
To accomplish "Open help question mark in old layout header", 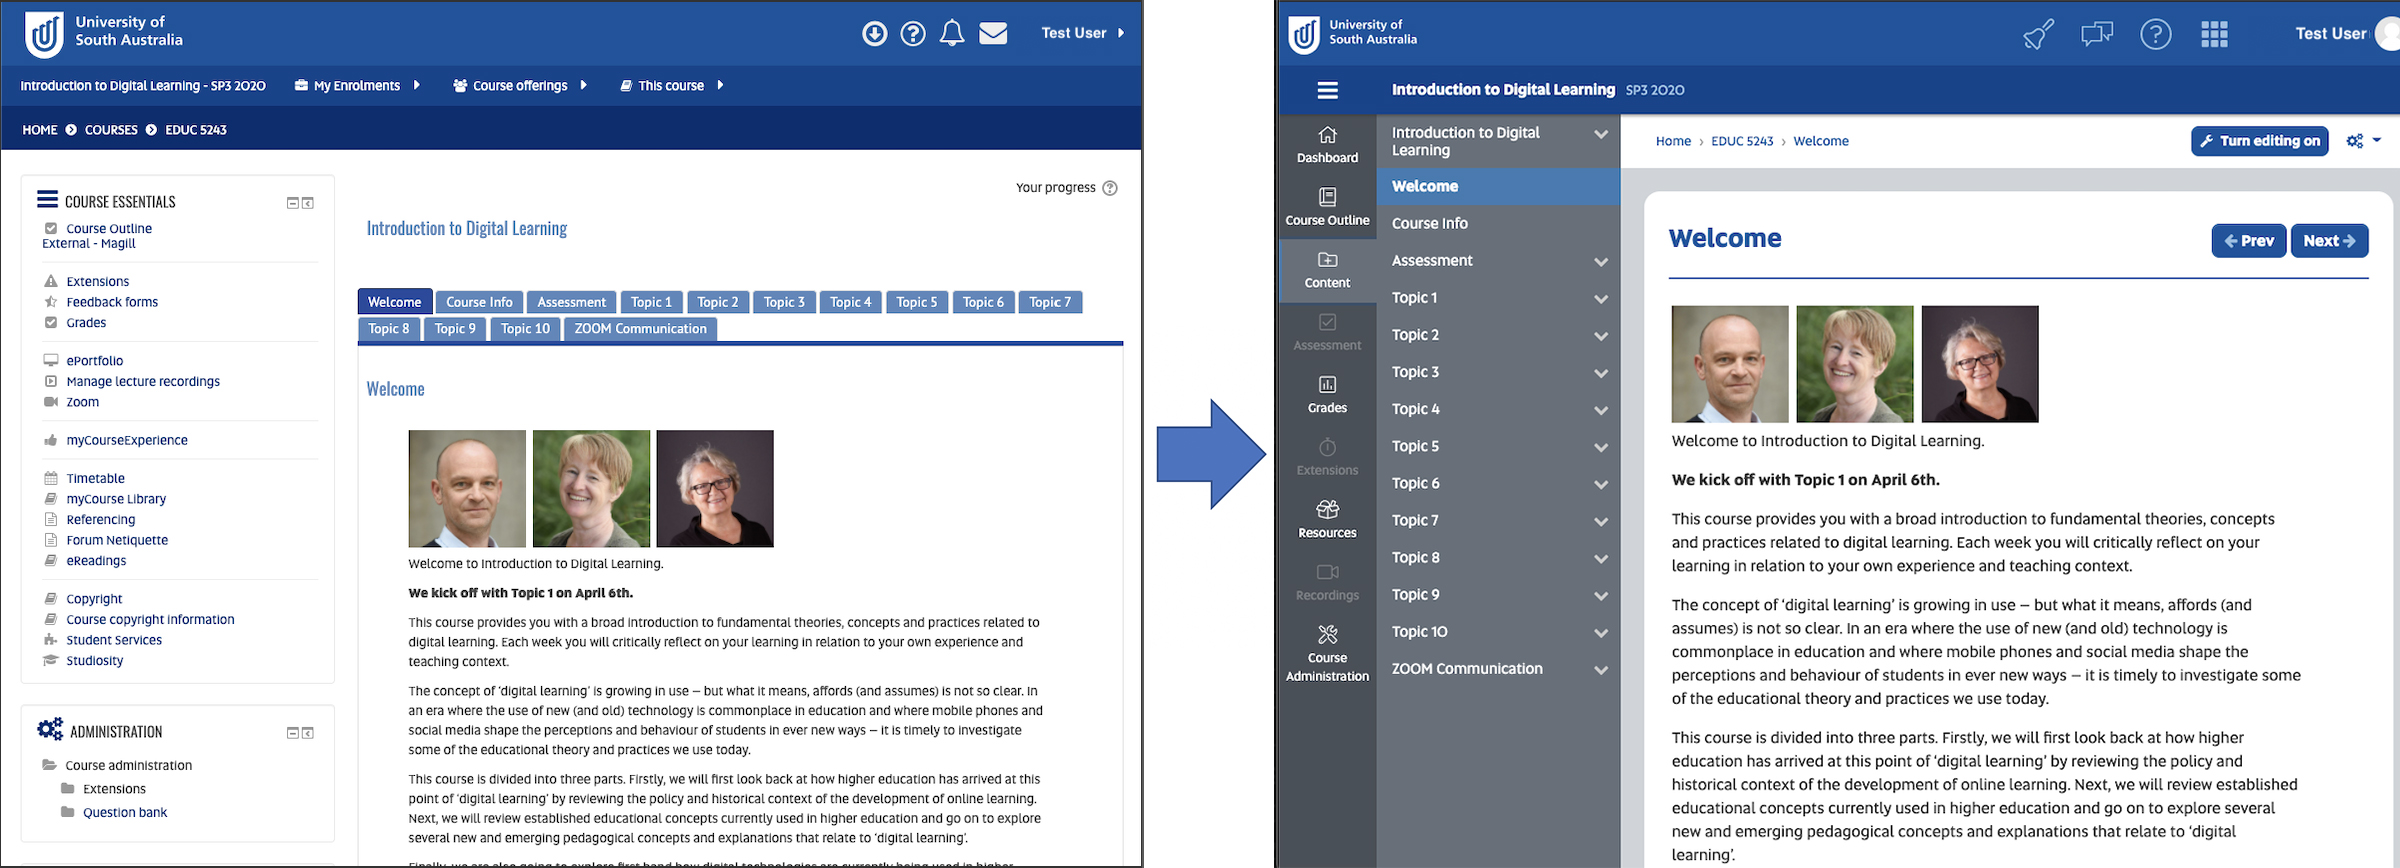I will click(x=913, y=34).
